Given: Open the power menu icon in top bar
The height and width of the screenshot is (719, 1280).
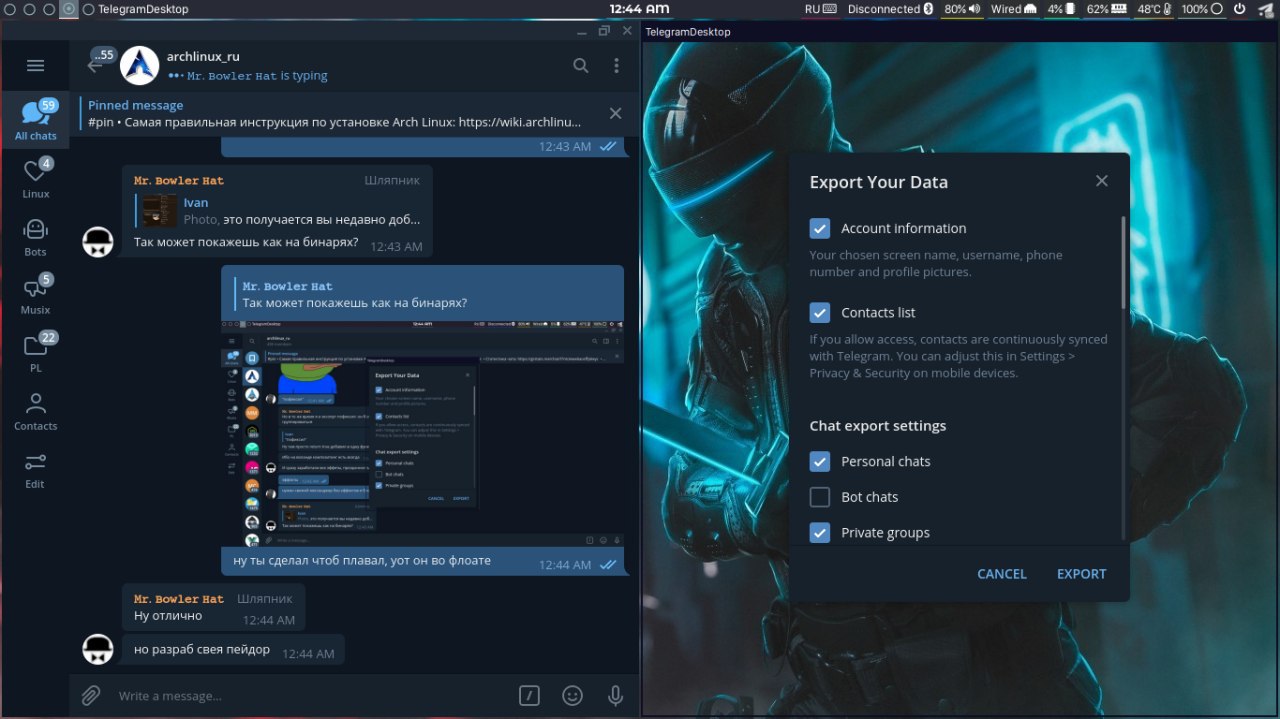Looking at the screenshot, I should coord(1240,9).
